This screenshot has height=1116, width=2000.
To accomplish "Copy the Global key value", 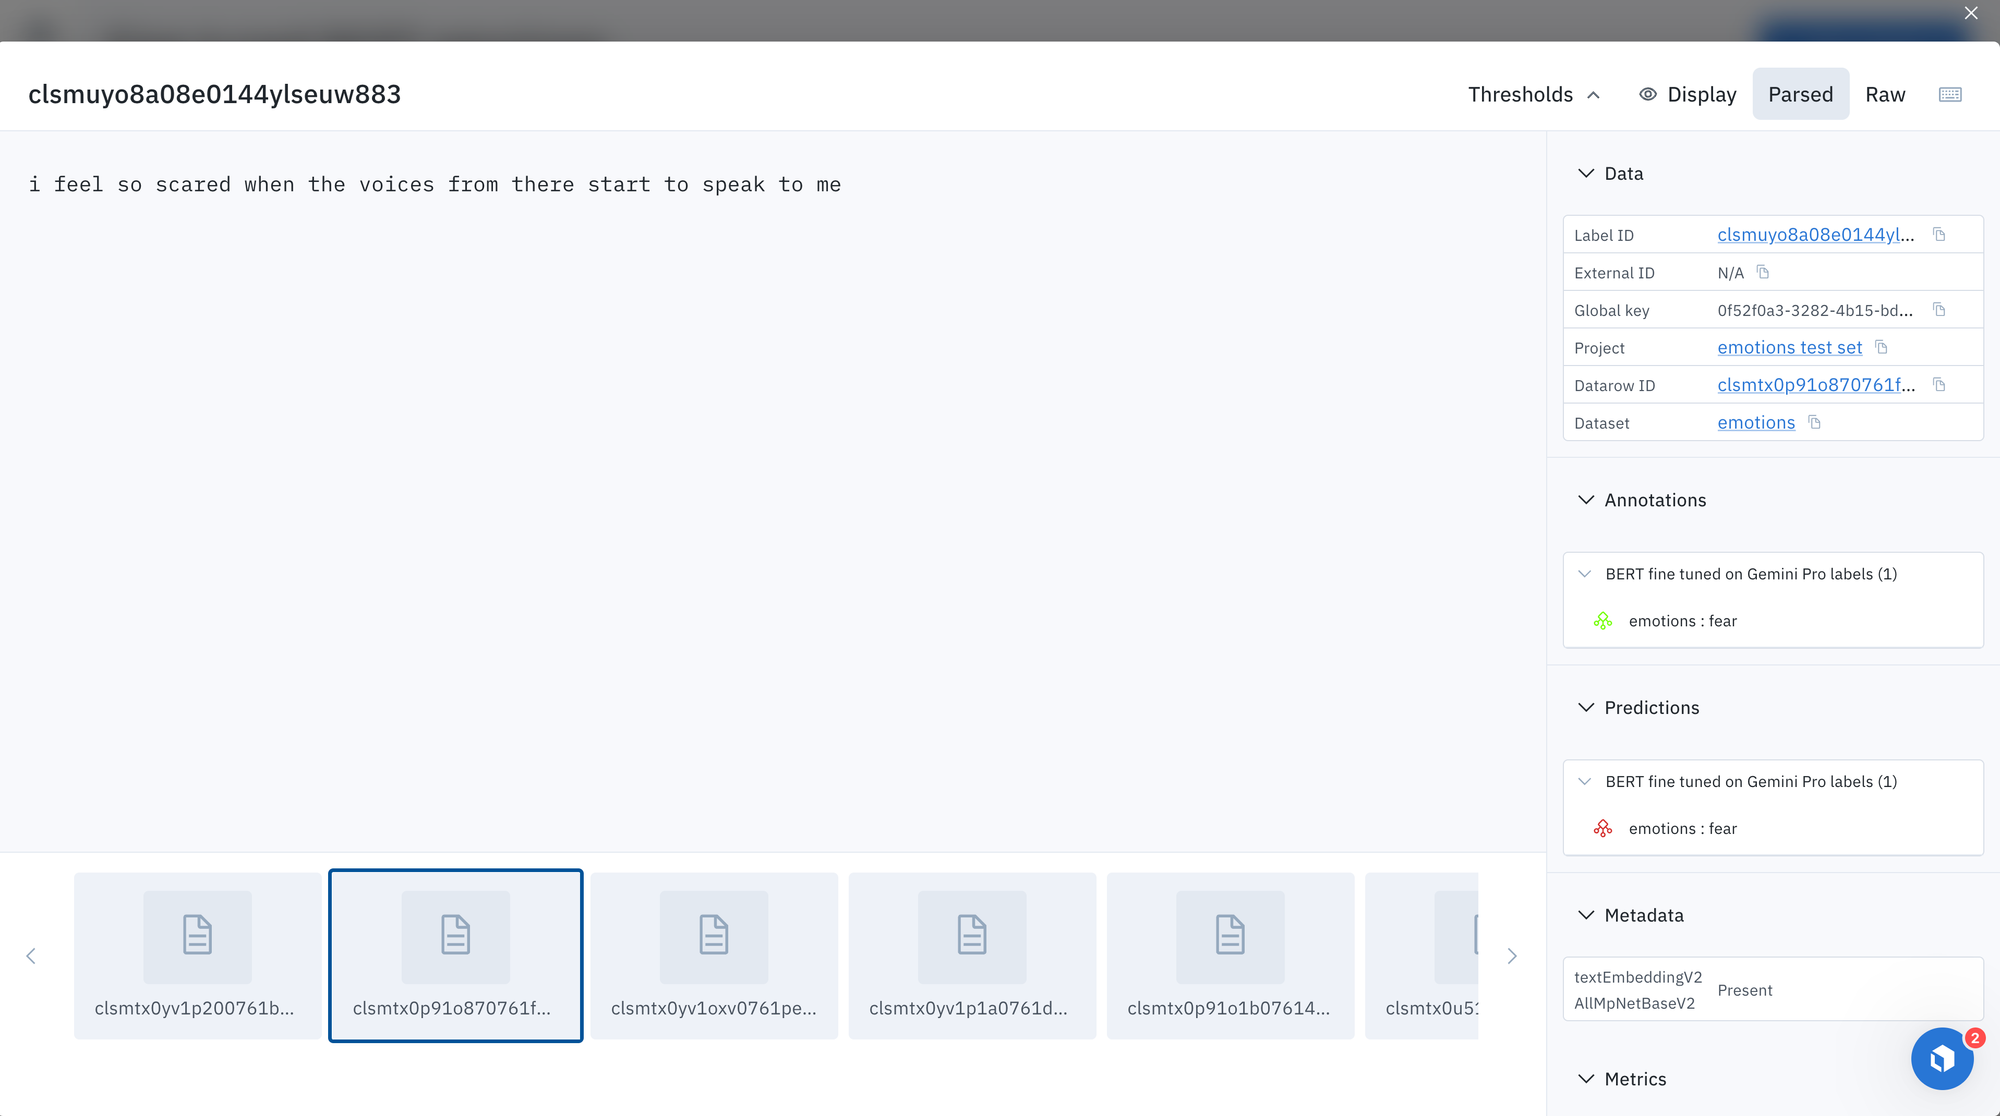I will (1939, 310).
